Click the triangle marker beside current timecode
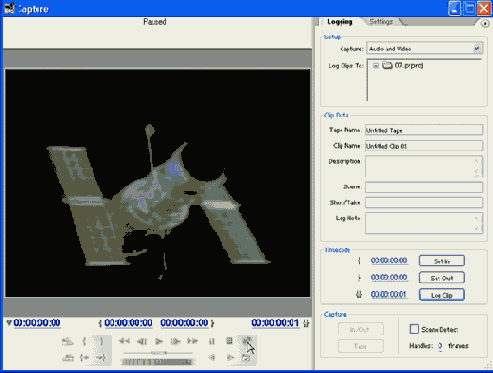Image resolution: width=493 pixels, height=373 pixels. 9,323
